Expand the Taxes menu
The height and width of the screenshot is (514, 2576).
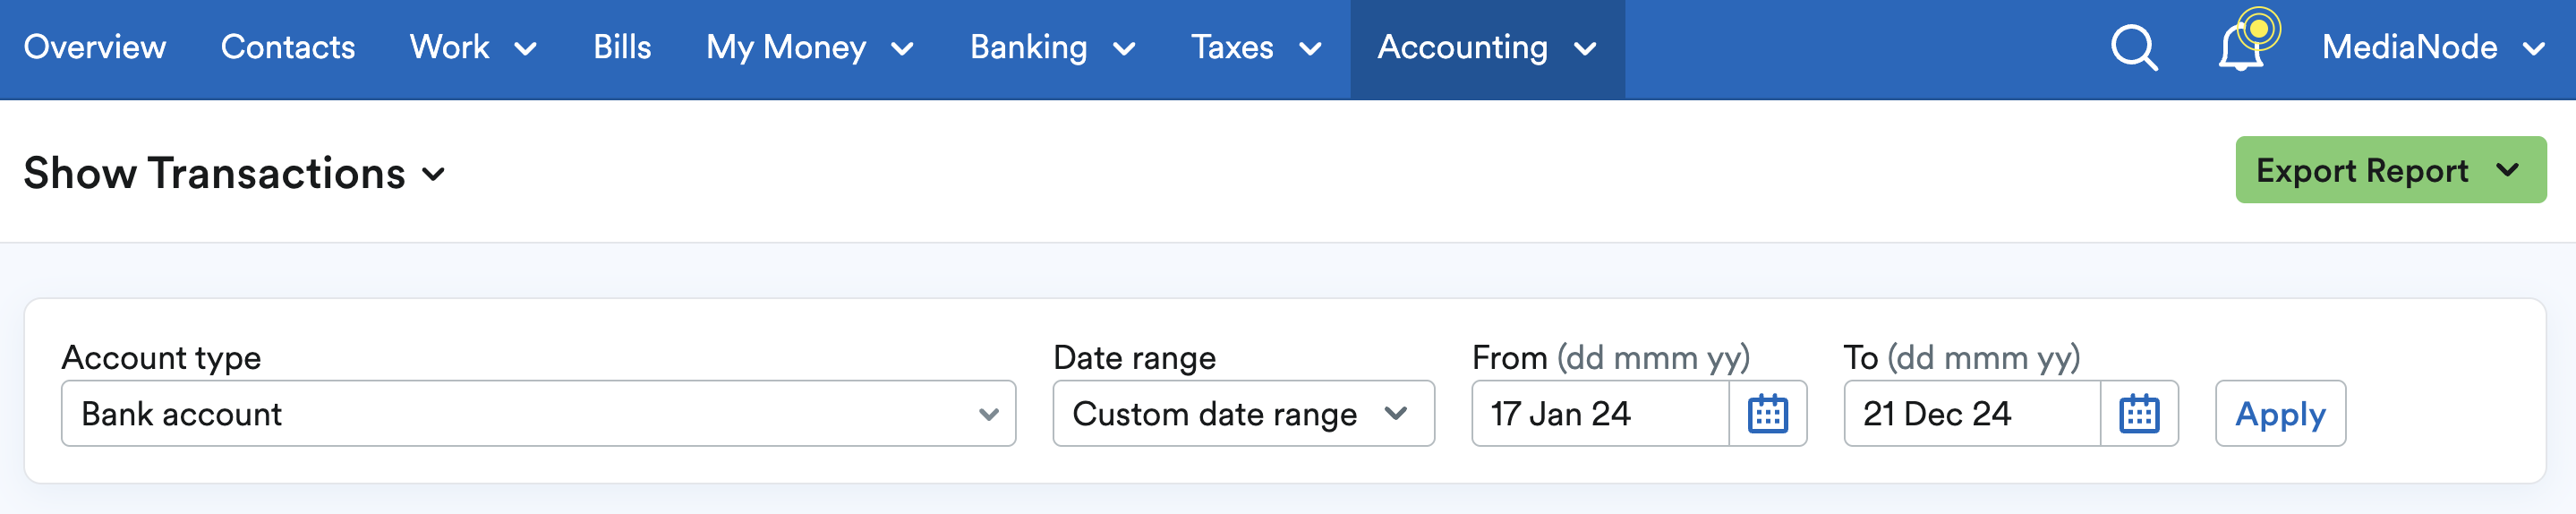pyautogui.click(x=1257, y=47)
